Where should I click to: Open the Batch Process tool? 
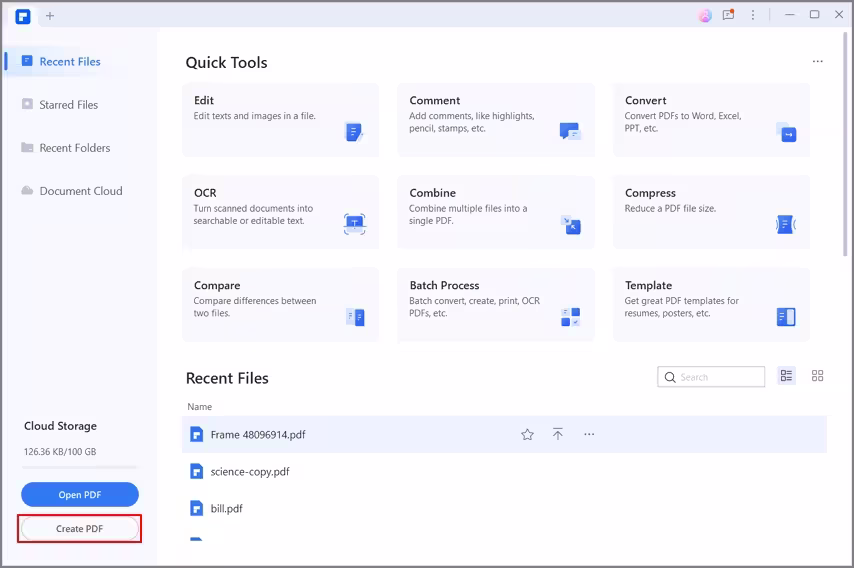coord(495,303)
